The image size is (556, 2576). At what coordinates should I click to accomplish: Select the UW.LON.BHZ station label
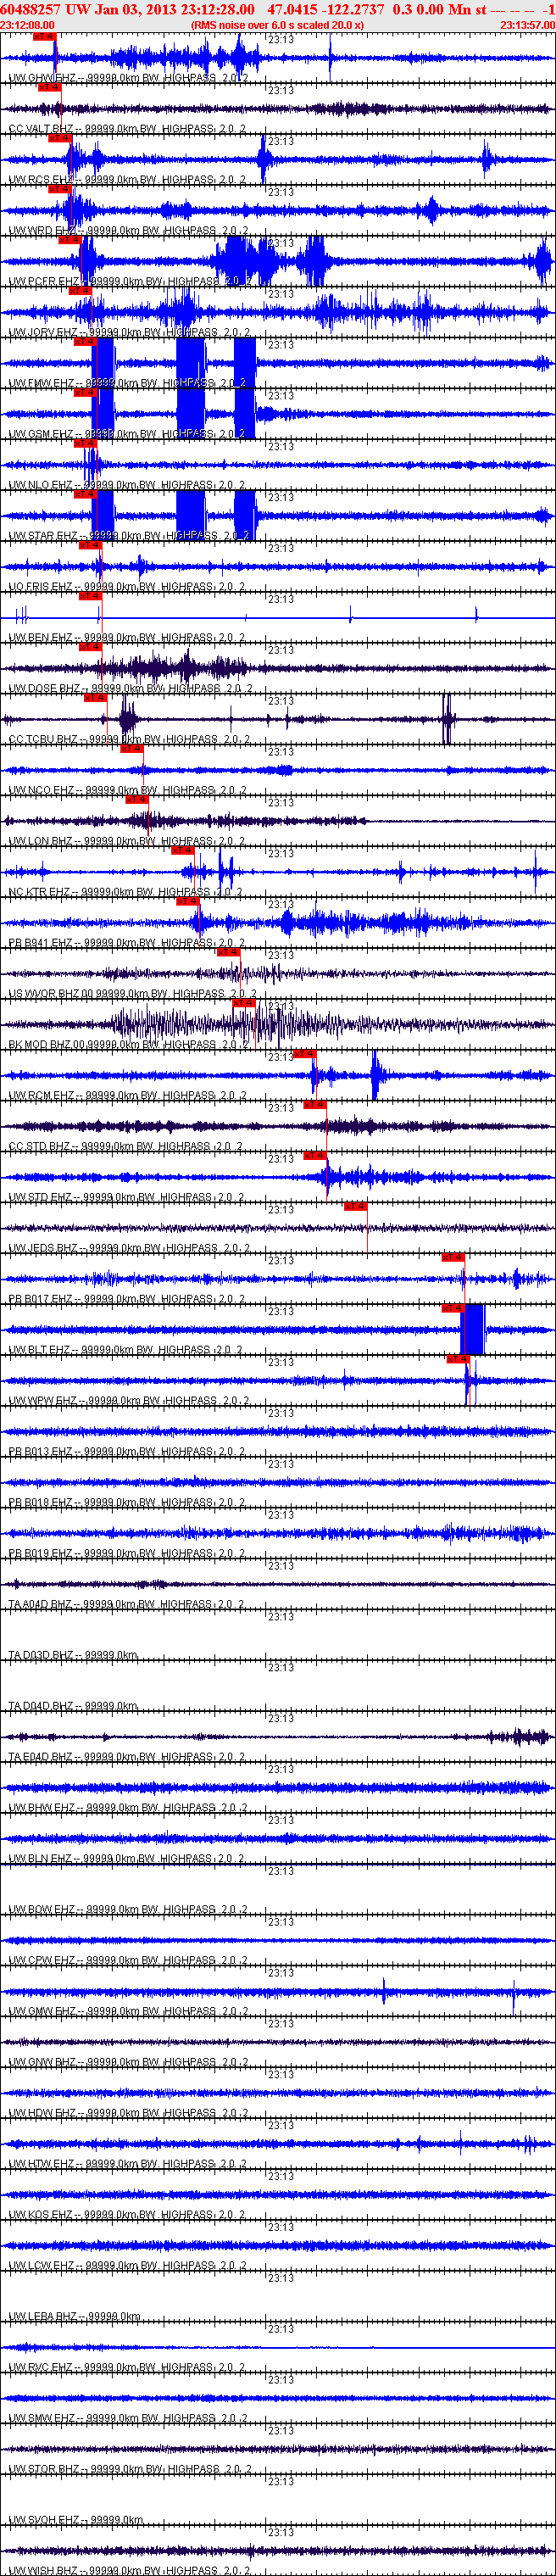[127, 842]
